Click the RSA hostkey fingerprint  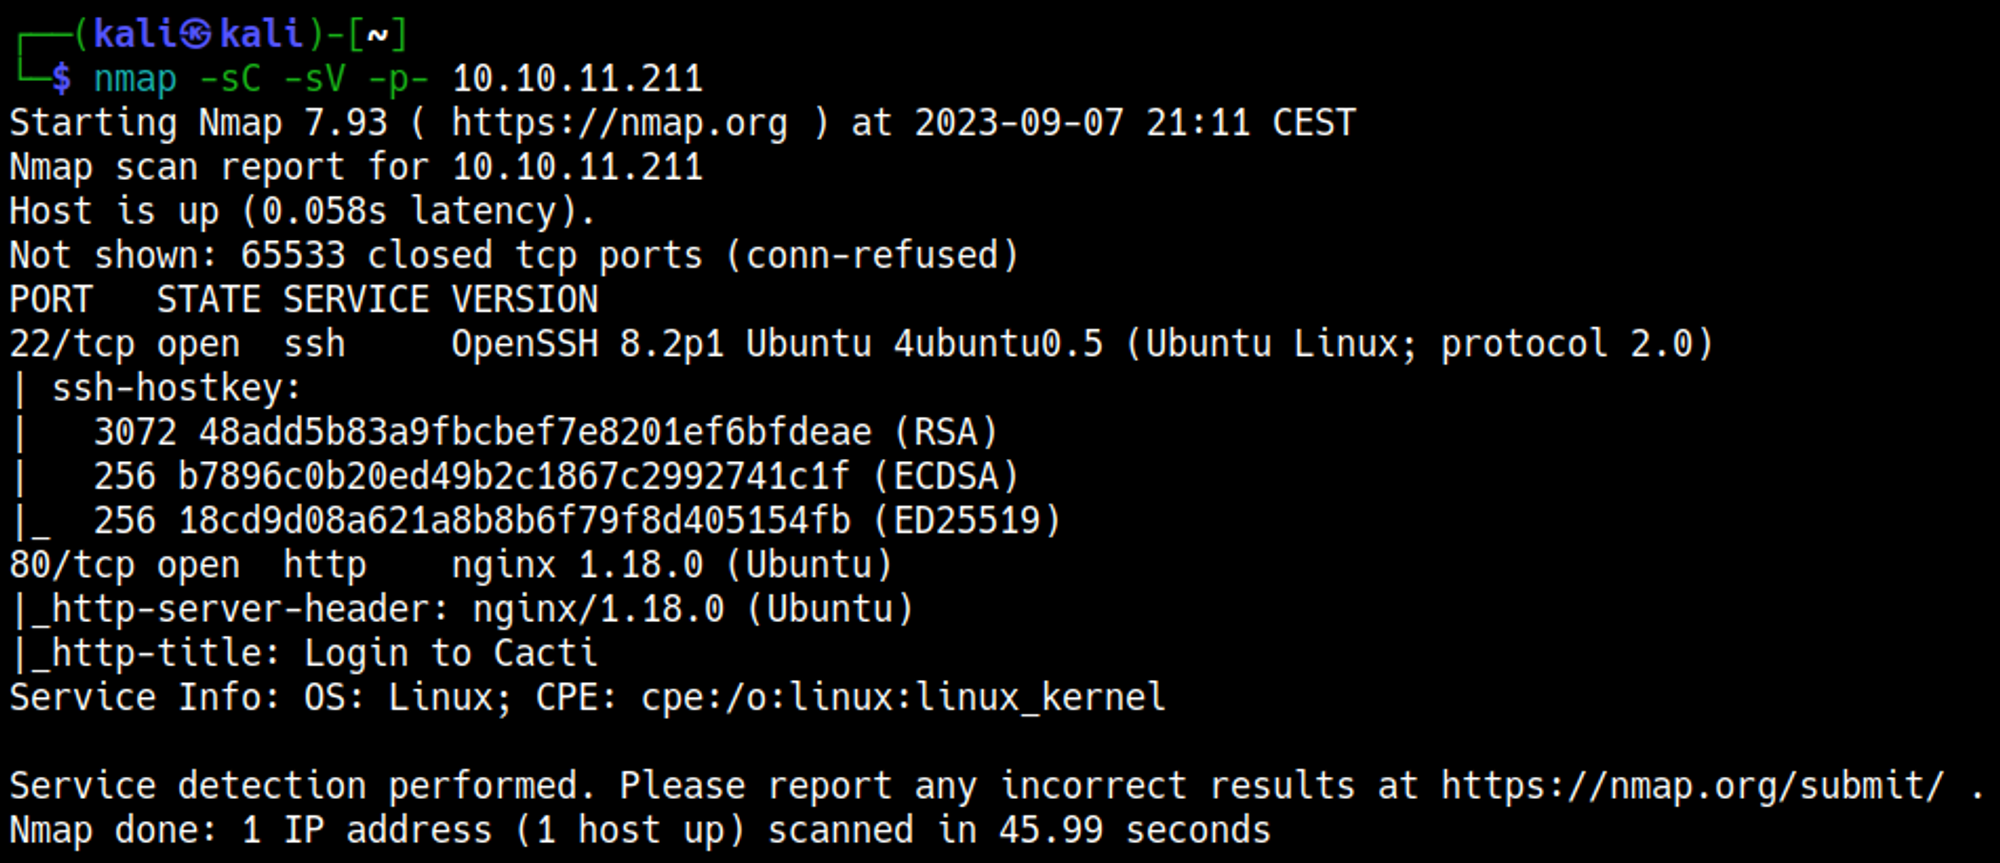click(x=535, y=432)
